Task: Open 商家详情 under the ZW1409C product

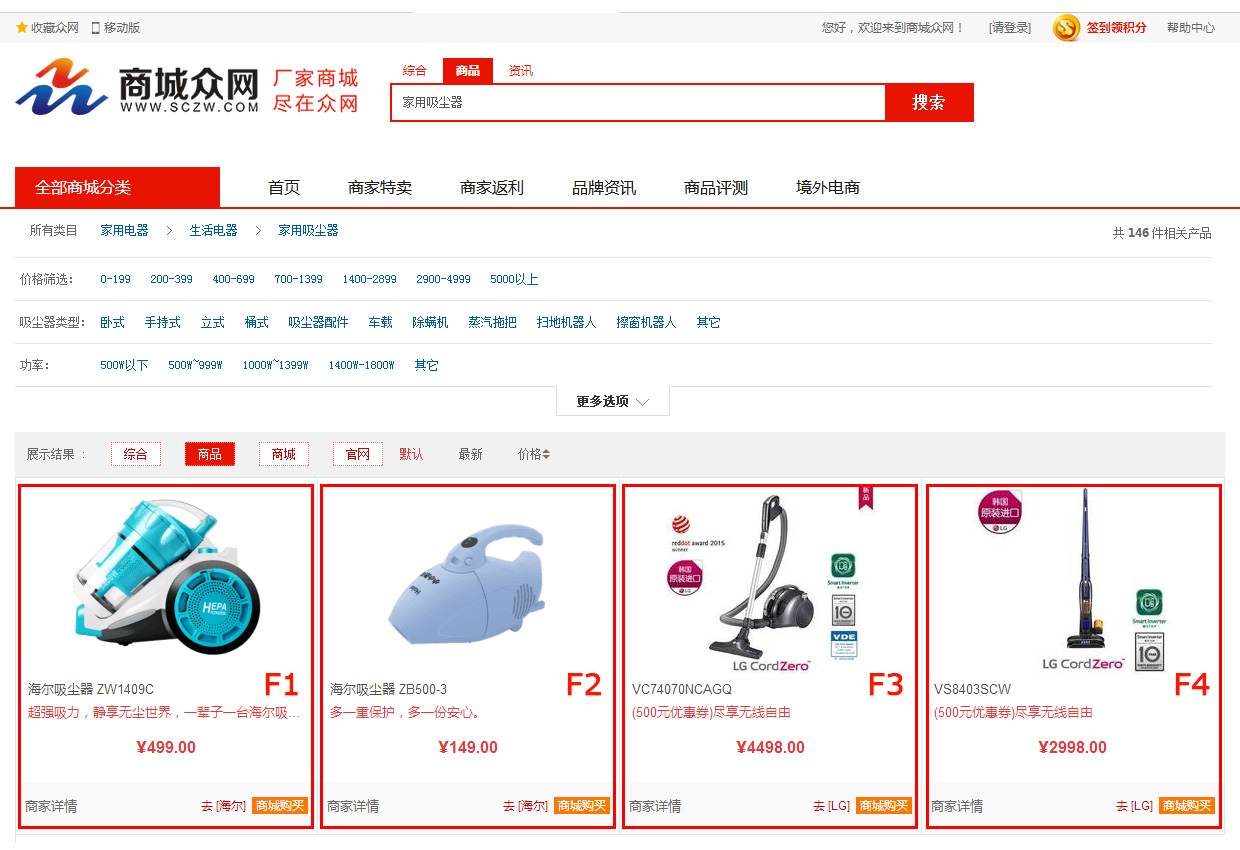Action: coord(51,806)
